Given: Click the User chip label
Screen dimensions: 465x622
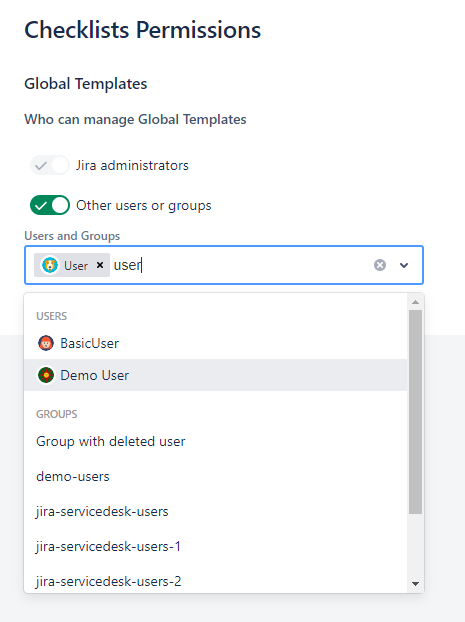Looking at the screenshot, I should pyautogui.click(x=76, y=265).
